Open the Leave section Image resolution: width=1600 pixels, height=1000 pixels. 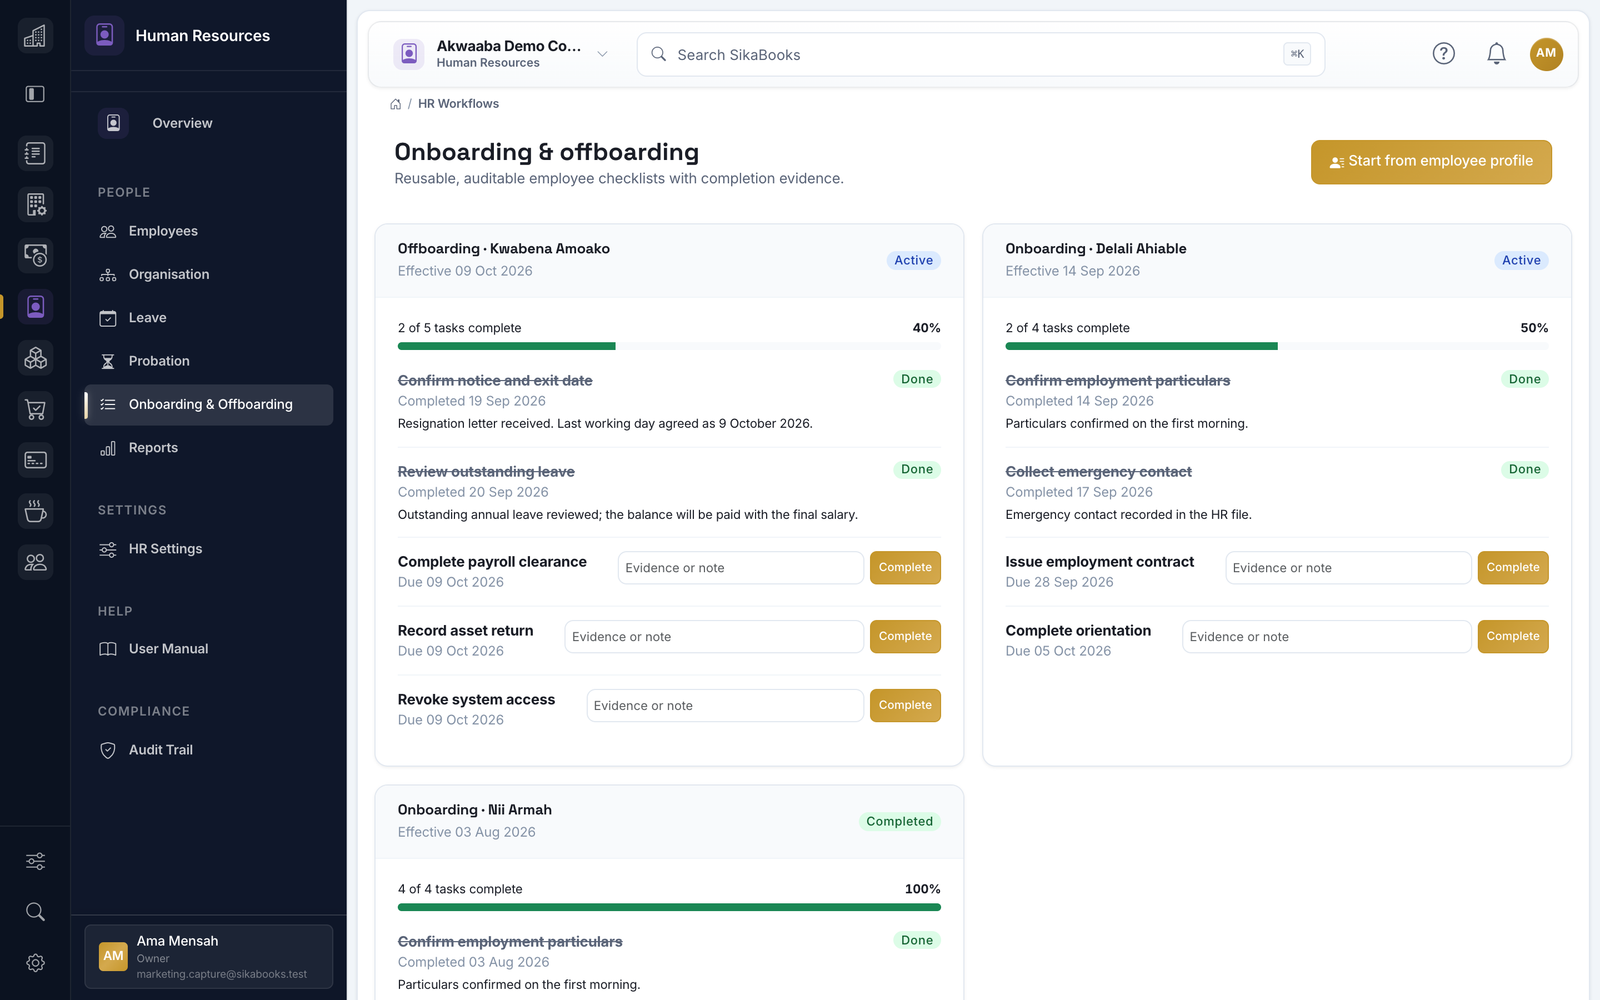pyautogui.click(x=209, y=318)
